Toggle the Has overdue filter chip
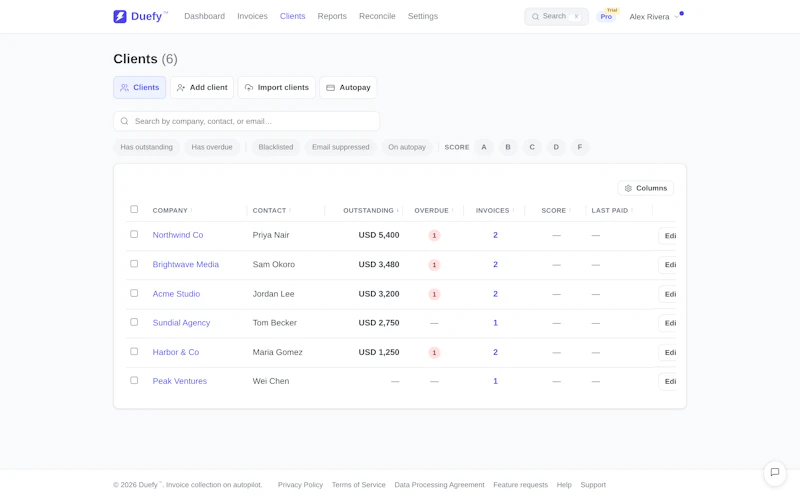The width and height of the screenshot is (800, 500). (x=212, y=147)
